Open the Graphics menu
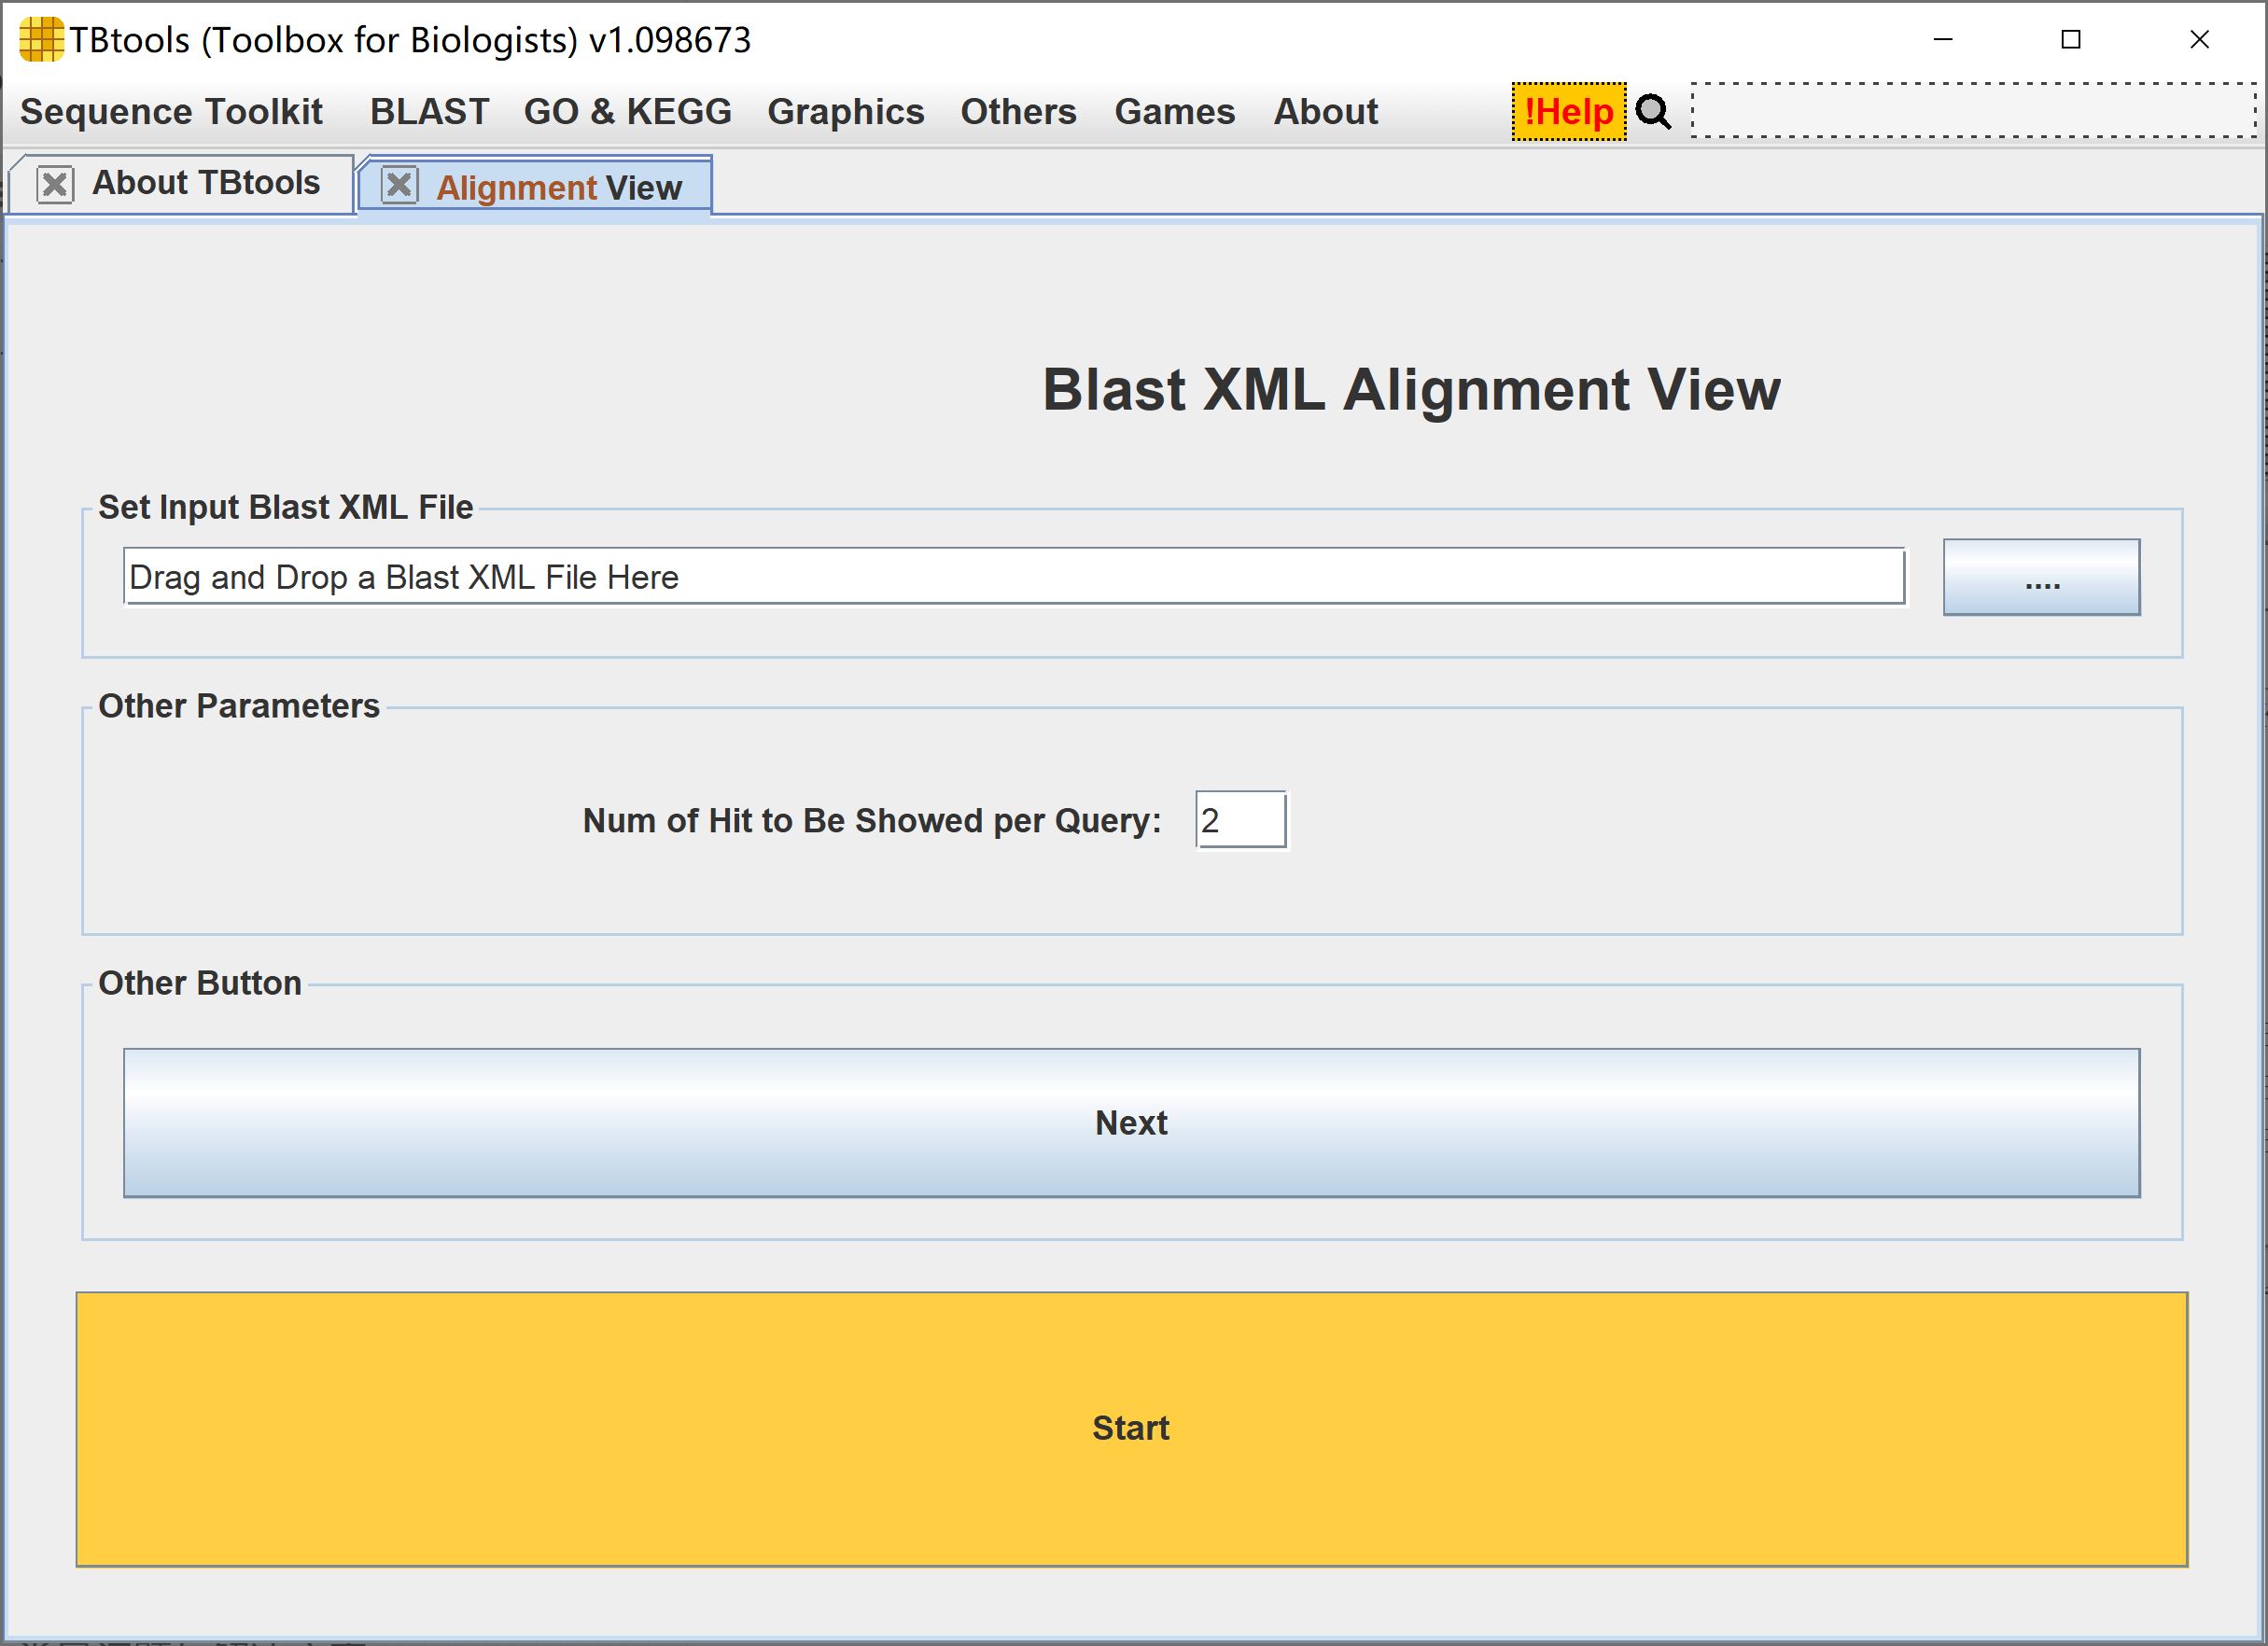Screen dimensions: 2268x1646 click(845, 112)
